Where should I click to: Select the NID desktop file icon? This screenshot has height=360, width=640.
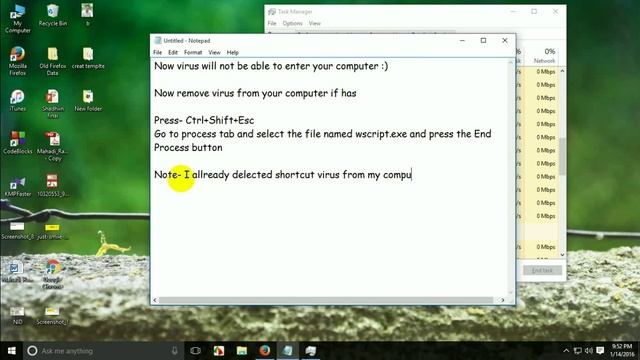[17, 316]
